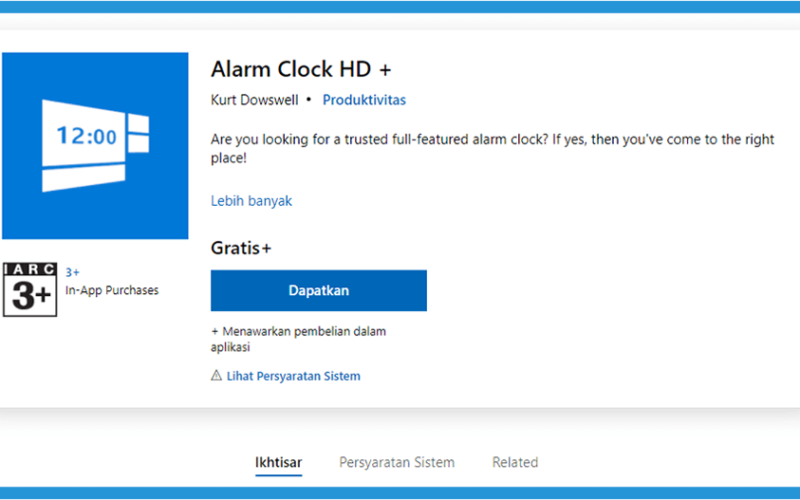Click the blue bar along the bottom

click(400, 493)
